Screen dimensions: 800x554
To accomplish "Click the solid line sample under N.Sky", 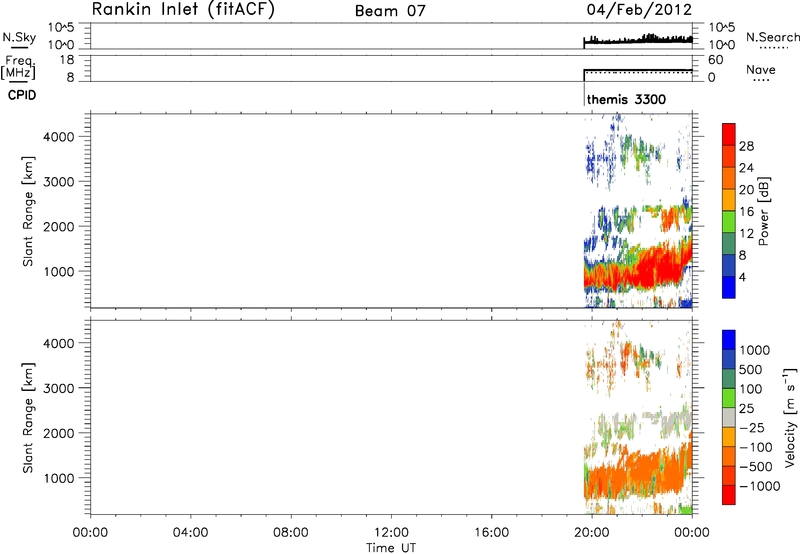I will 19,48.
